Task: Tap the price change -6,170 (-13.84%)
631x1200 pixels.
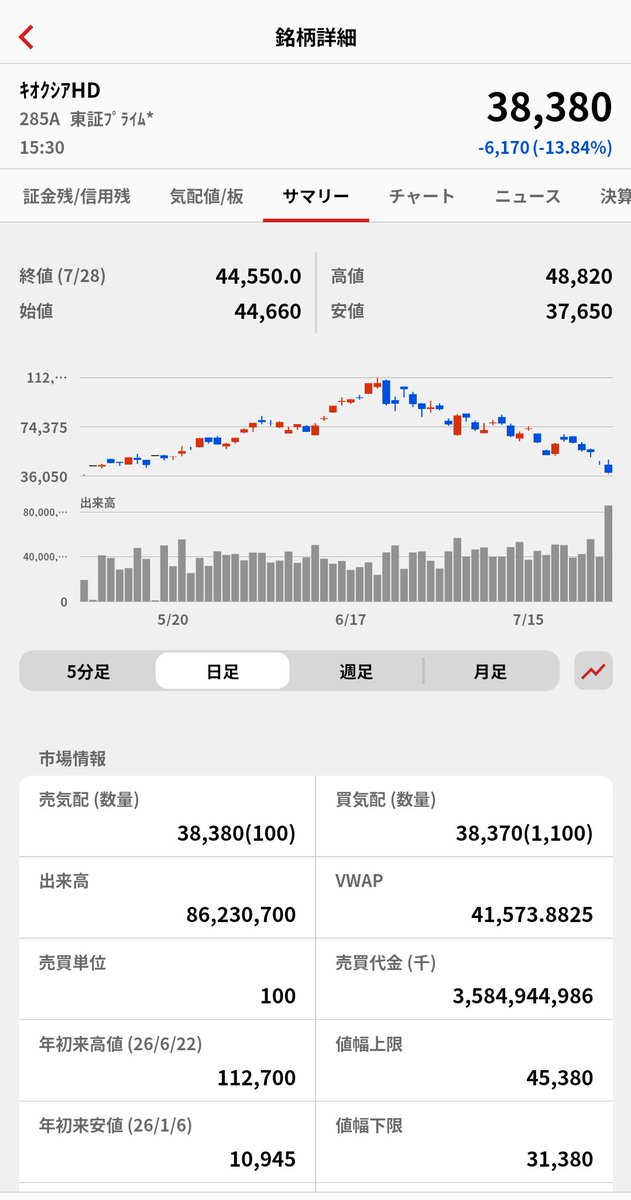Action: [545, 148]
